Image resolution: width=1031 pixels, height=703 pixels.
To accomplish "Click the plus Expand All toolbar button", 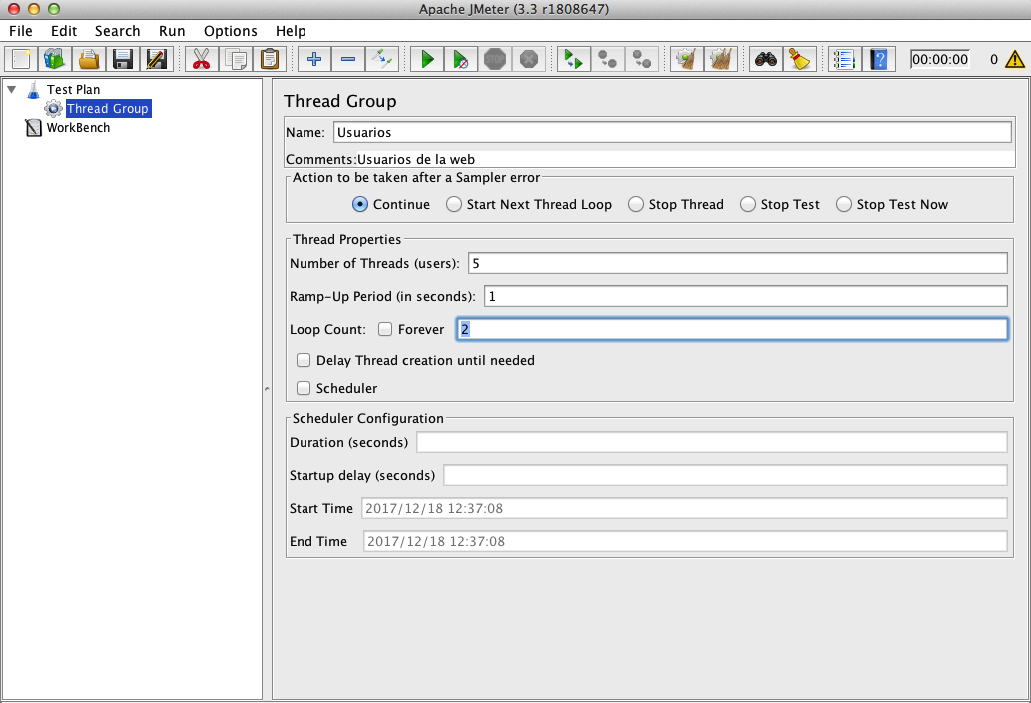I will [x=314, y=59].
